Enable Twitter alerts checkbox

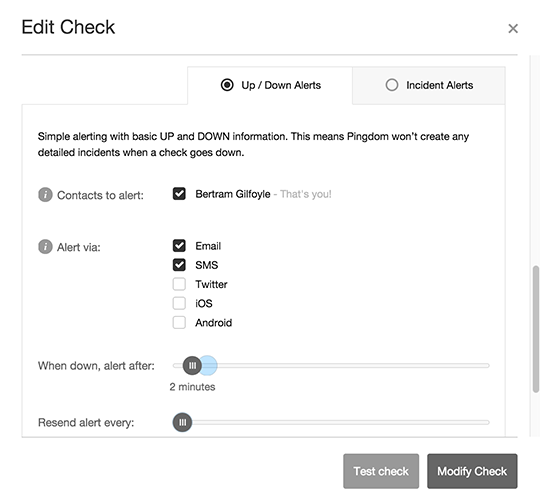179,284
